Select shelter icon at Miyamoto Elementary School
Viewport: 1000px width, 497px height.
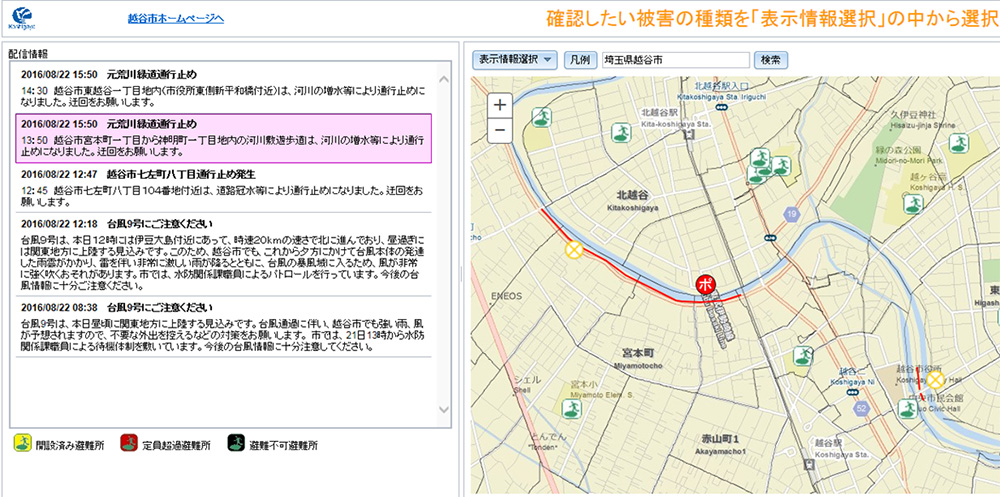pos(571,409)
